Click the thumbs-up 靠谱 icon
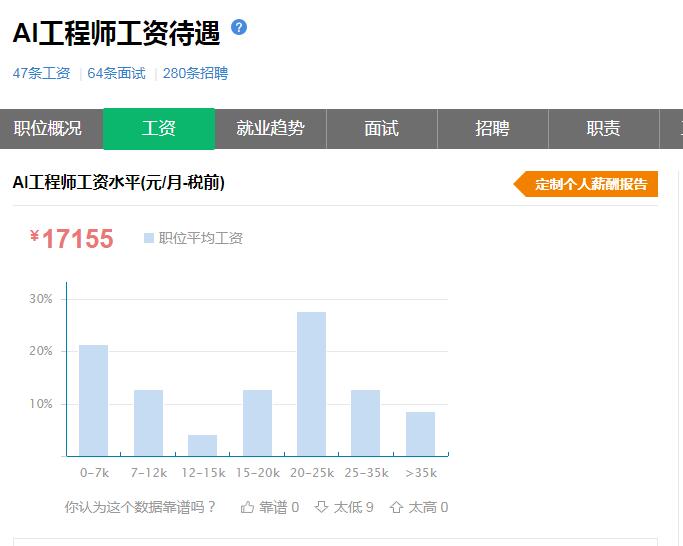The height and width of the screenshot is (546, 683). 247,507
